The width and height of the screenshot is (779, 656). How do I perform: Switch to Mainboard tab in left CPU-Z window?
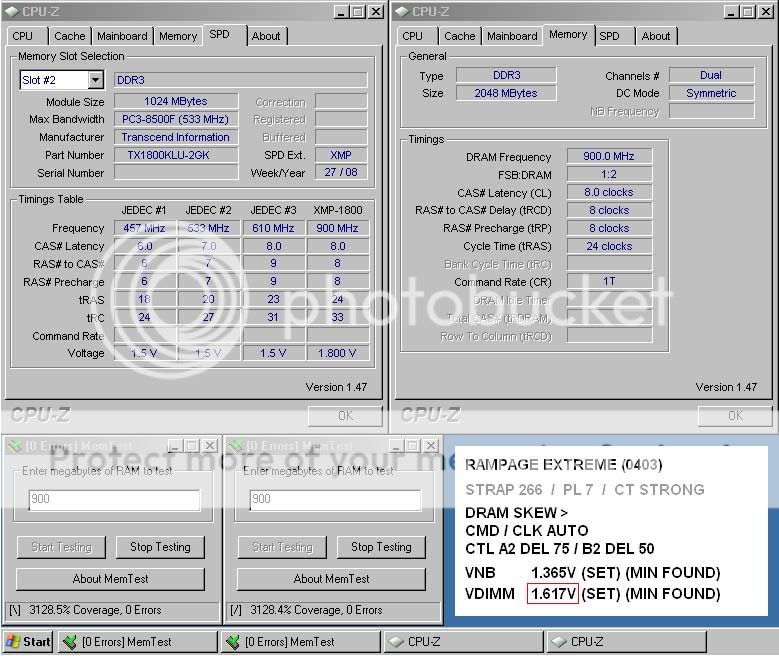[122, 36]
